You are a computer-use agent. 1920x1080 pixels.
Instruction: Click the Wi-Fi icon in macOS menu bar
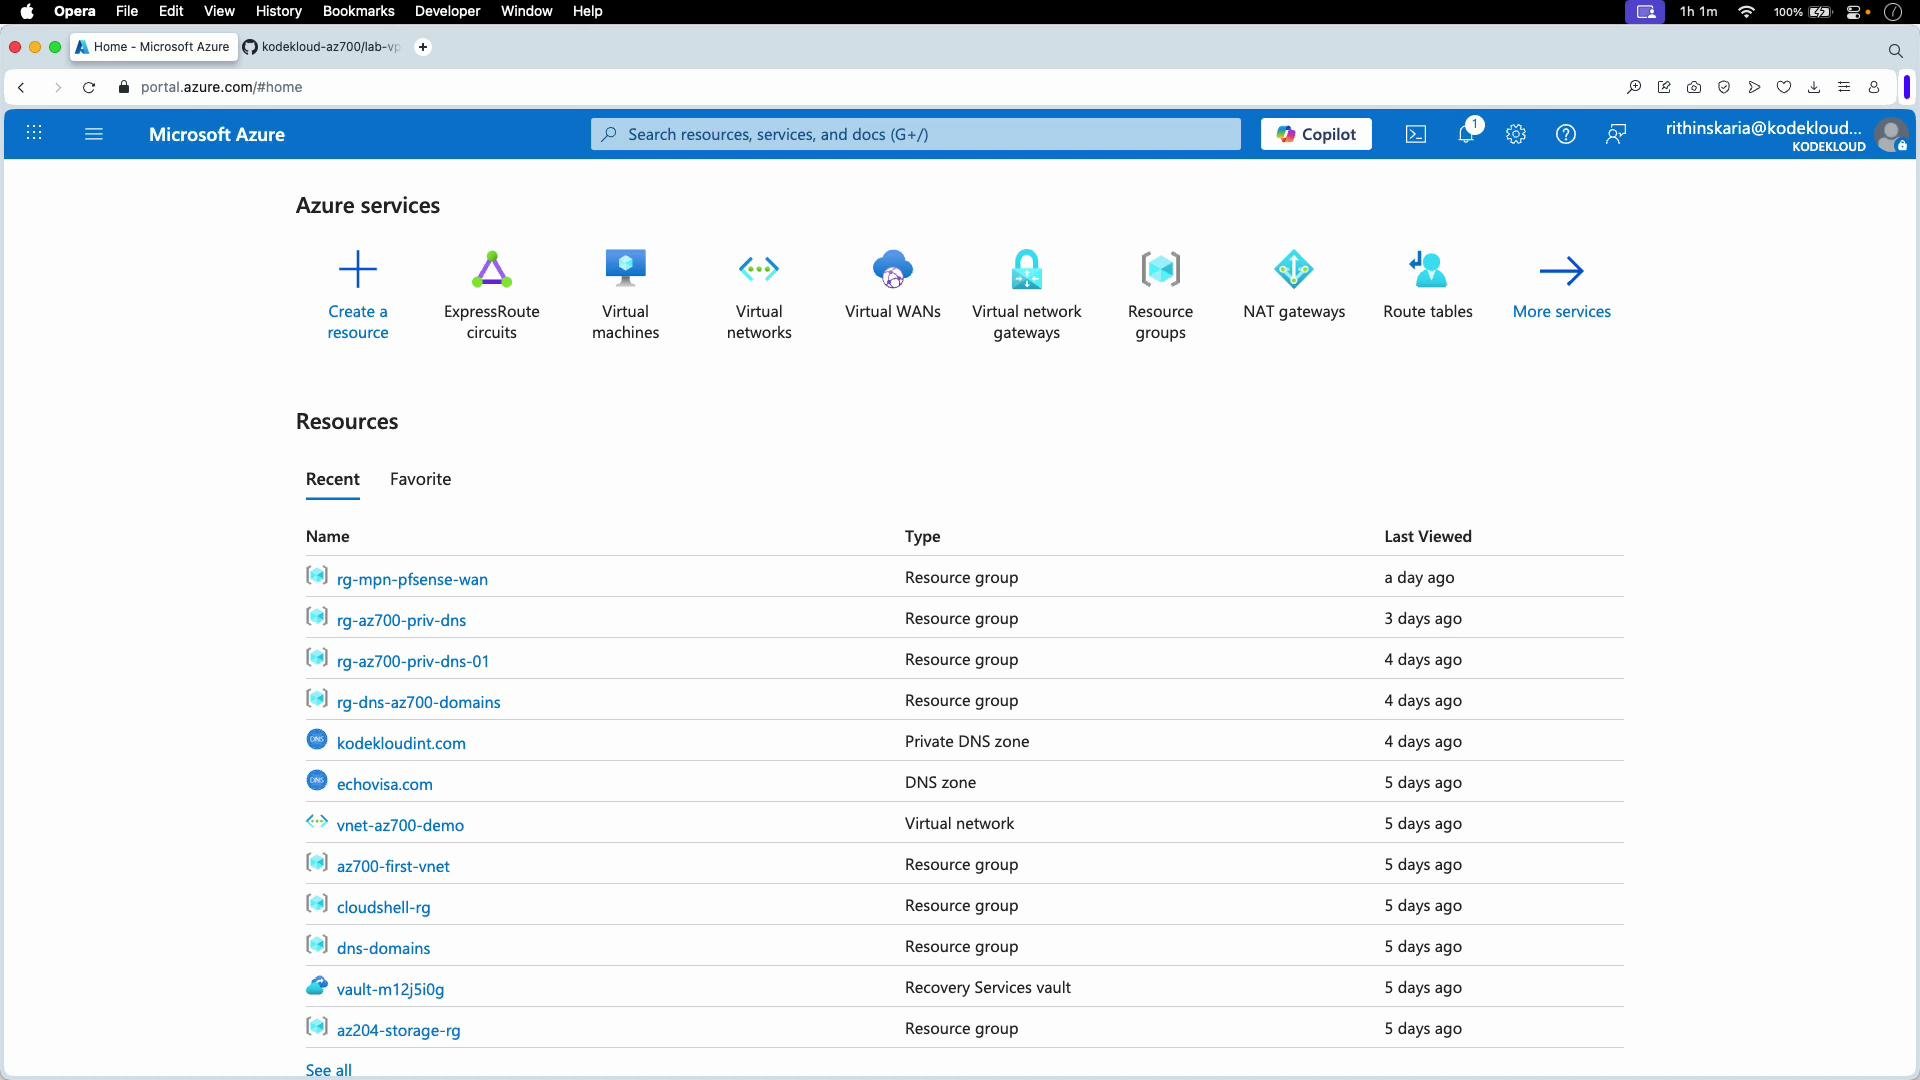coord(1747,11)
